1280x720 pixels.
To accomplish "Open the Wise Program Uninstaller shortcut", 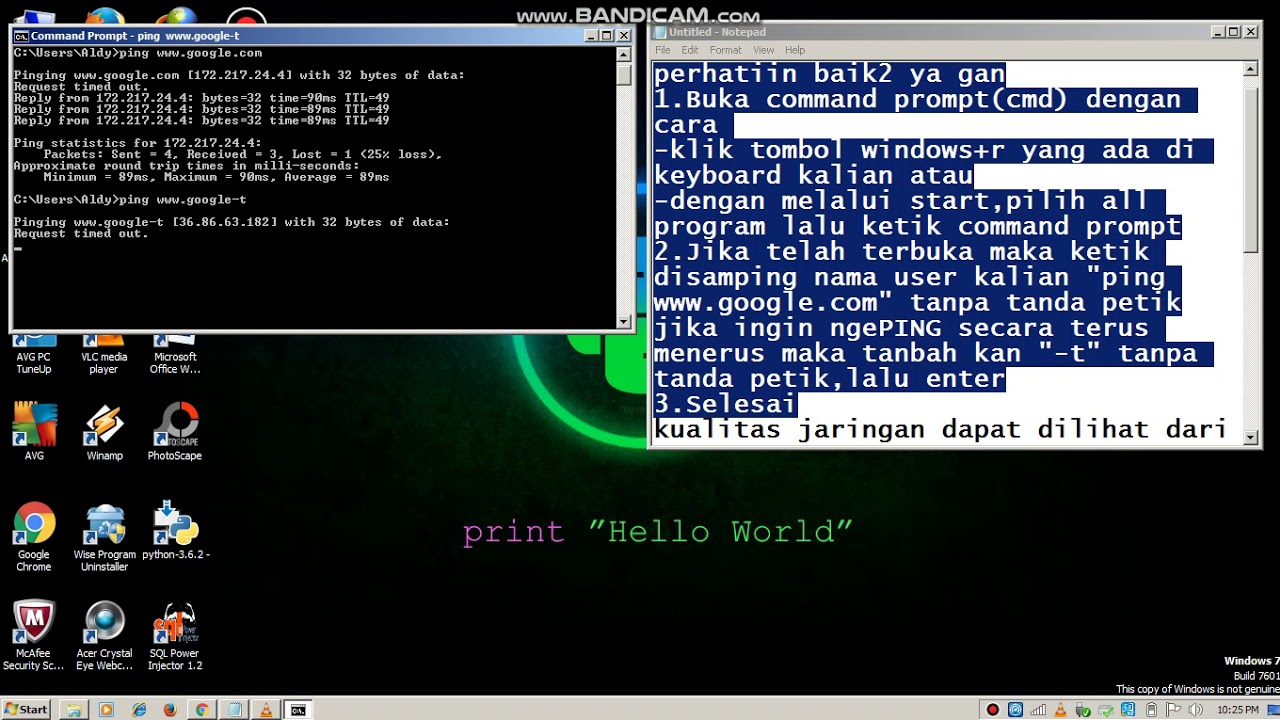I will [104, 536].
